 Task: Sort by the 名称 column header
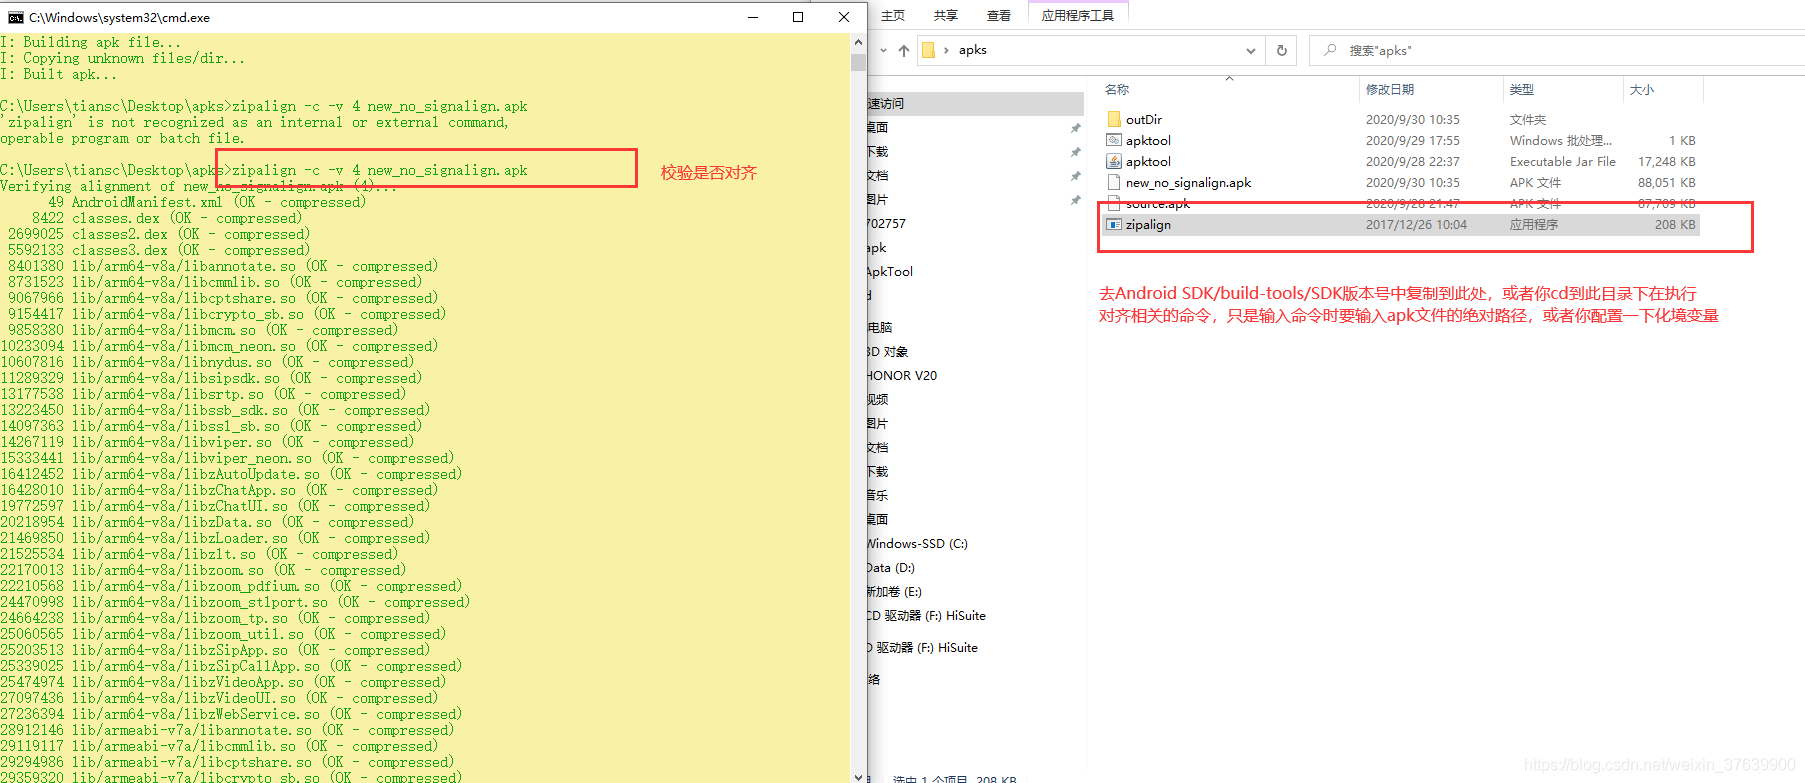tap(1117, 90)
